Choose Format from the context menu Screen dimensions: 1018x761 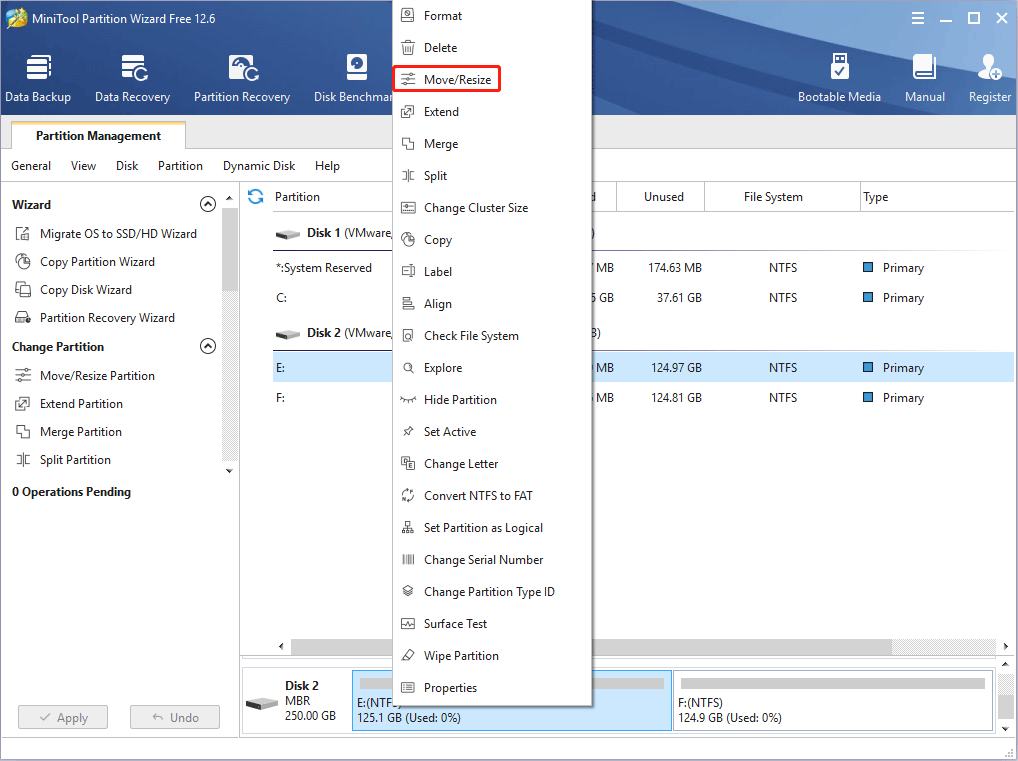(492, 16)
